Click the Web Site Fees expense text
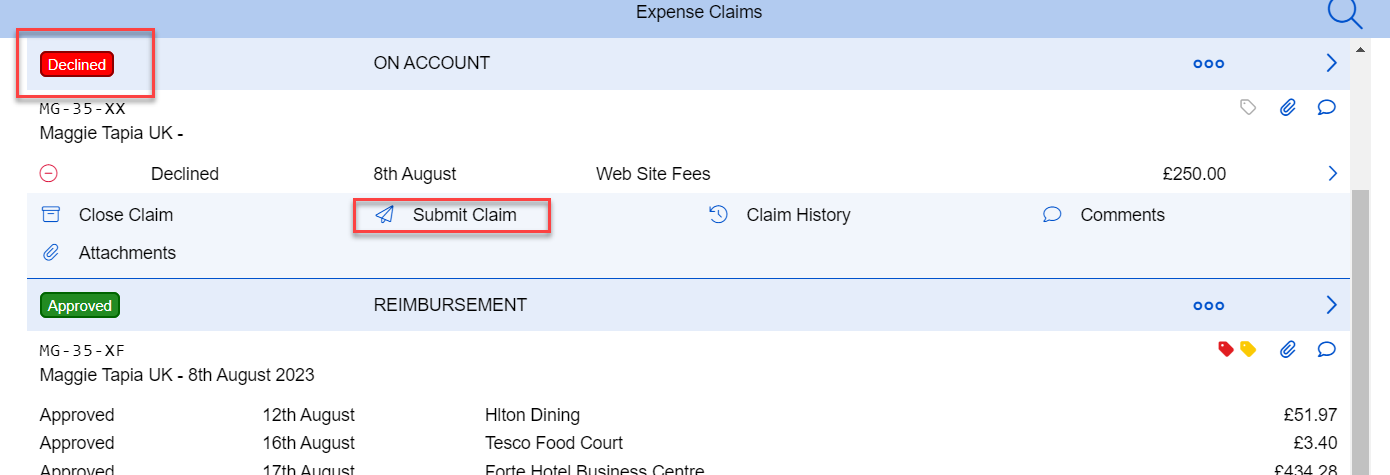The image size is (1390, 475). pyautogui.click(x=653, y=173)
